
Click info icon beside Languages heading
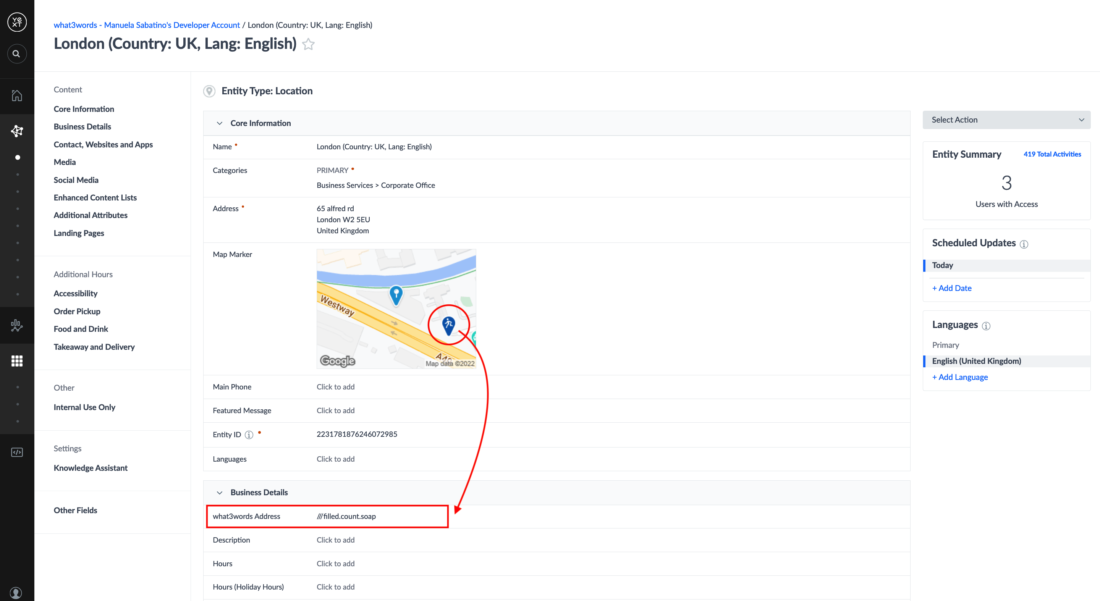click(986, 326)
